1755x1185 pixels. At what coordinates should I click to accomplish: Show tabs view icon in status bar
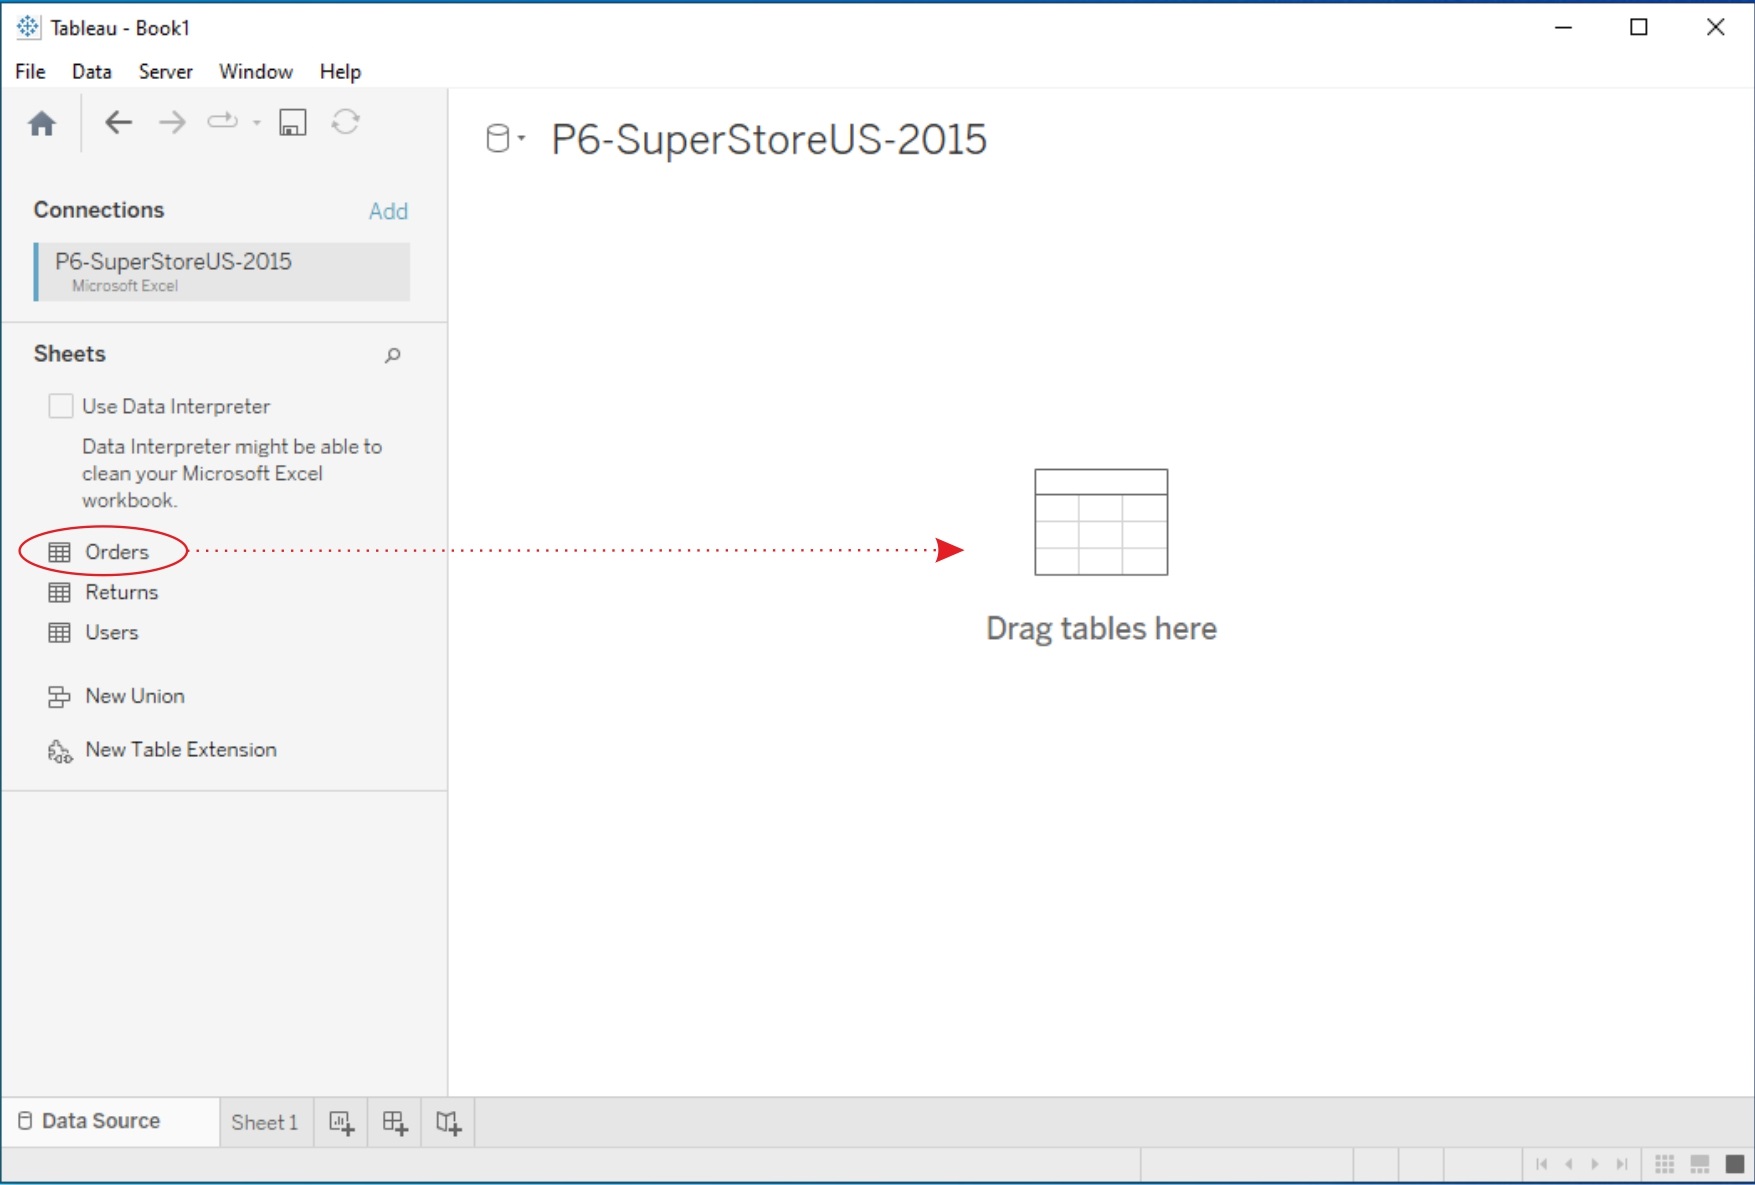pos(1735,1164)
